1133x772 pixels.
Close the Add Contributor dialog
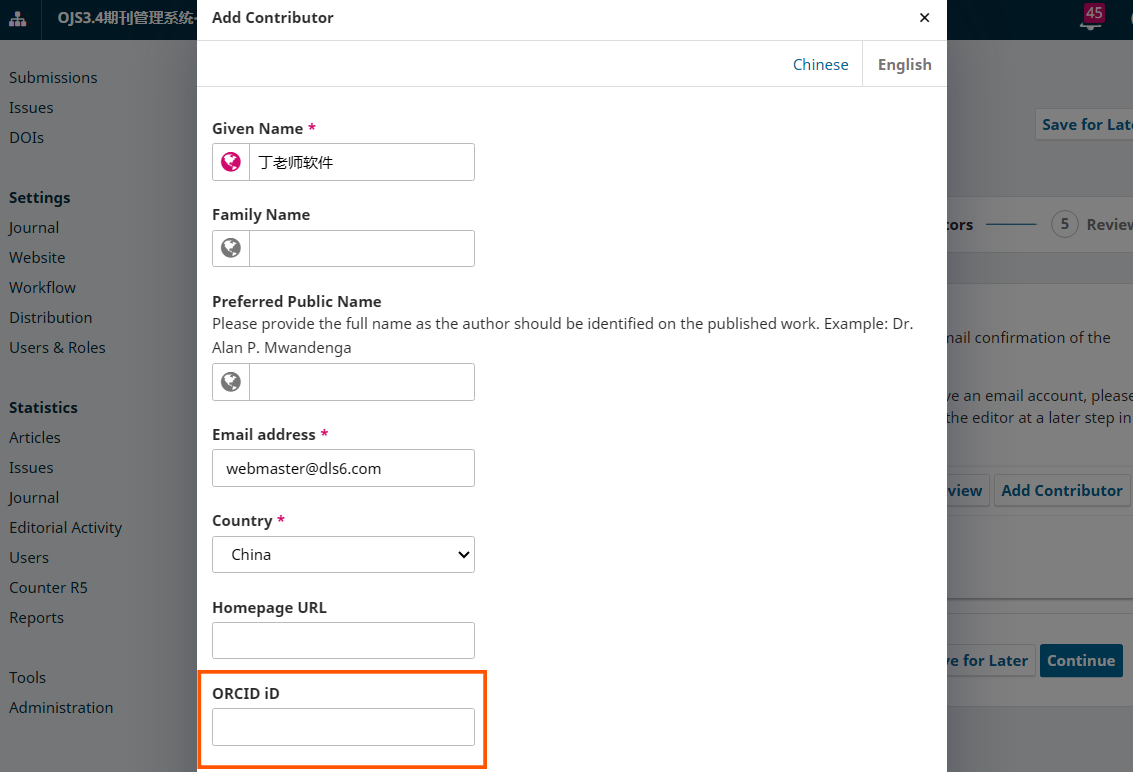point(924,18)
